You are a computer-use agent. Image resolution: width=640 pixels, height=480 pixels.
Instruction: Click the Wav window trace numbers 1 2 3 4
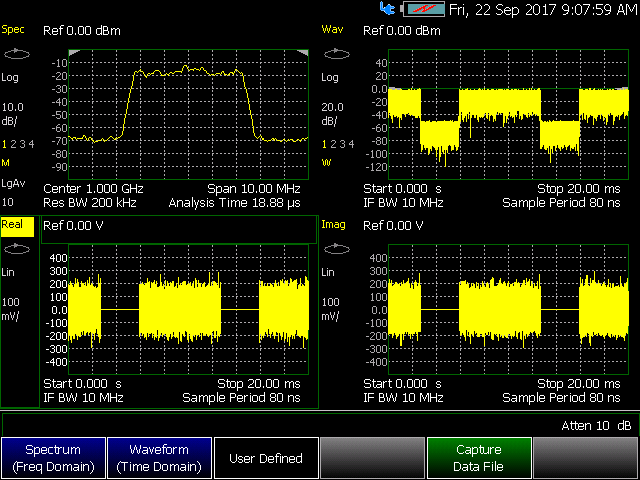pyautogui.click(x=338, y=144)
